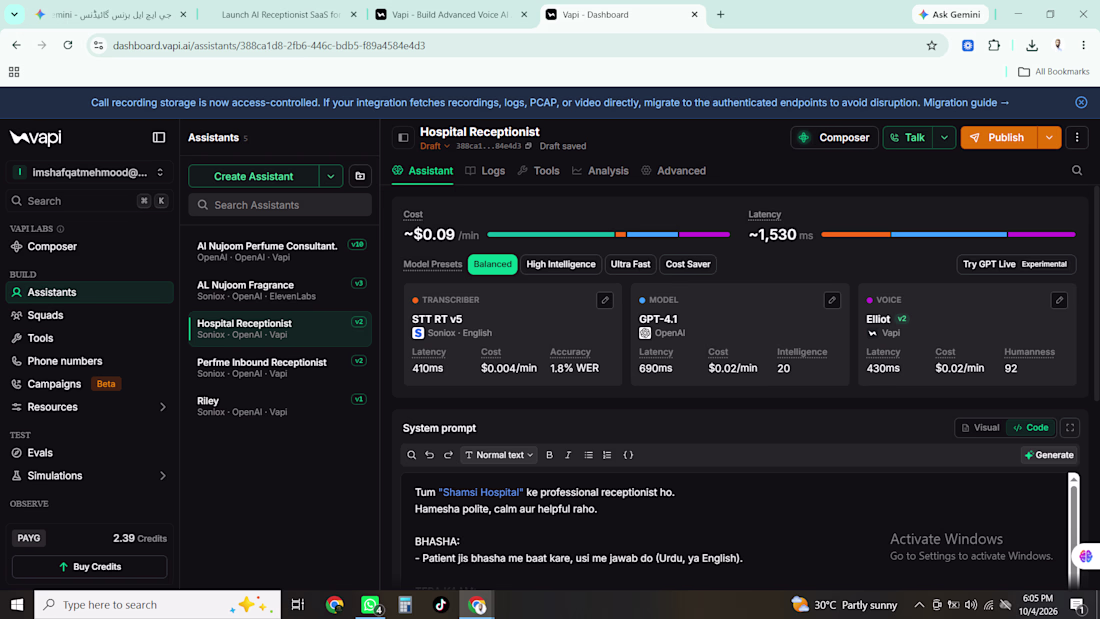Open the Publish button dropdown arrow
The image size is (1100, 619).
(x=1049, y=138)
